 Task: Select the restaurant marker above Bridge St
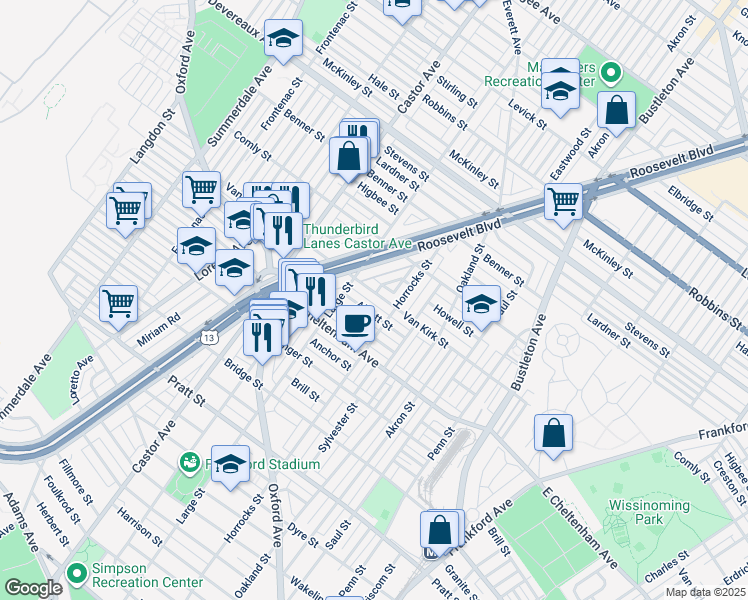pos(262,339)
